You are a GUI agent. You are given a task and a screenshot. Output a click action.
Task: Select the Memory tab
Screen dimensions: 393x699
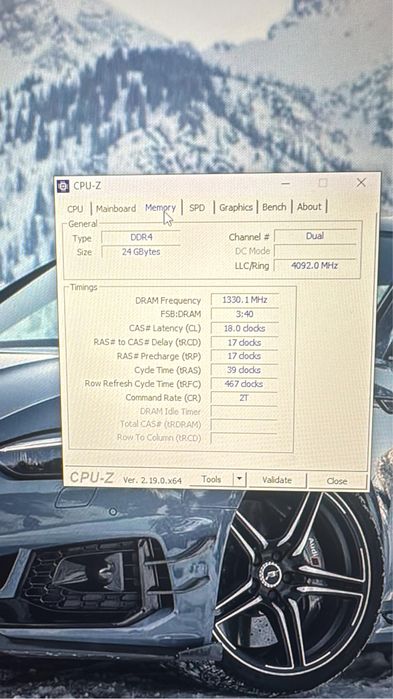point(160,207)
